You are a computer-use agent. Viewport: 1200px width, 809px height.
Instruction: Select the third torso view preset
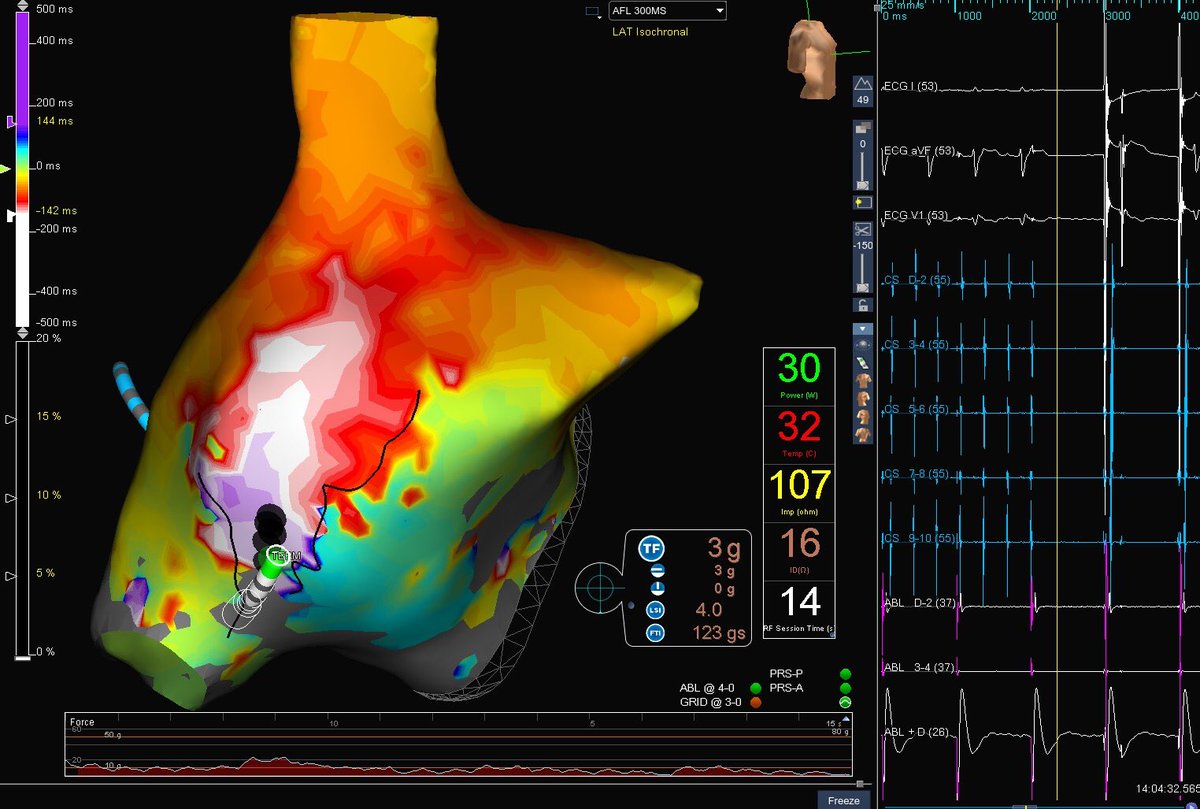tap(862, 416)
